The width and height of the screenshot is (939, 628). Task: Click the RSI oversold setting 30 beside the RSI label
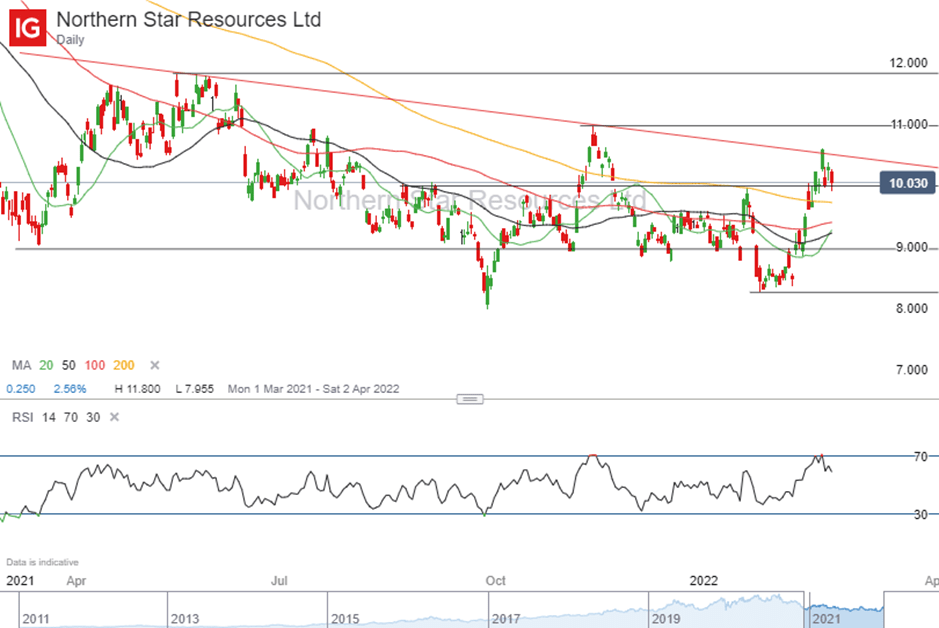coord(93,417)
